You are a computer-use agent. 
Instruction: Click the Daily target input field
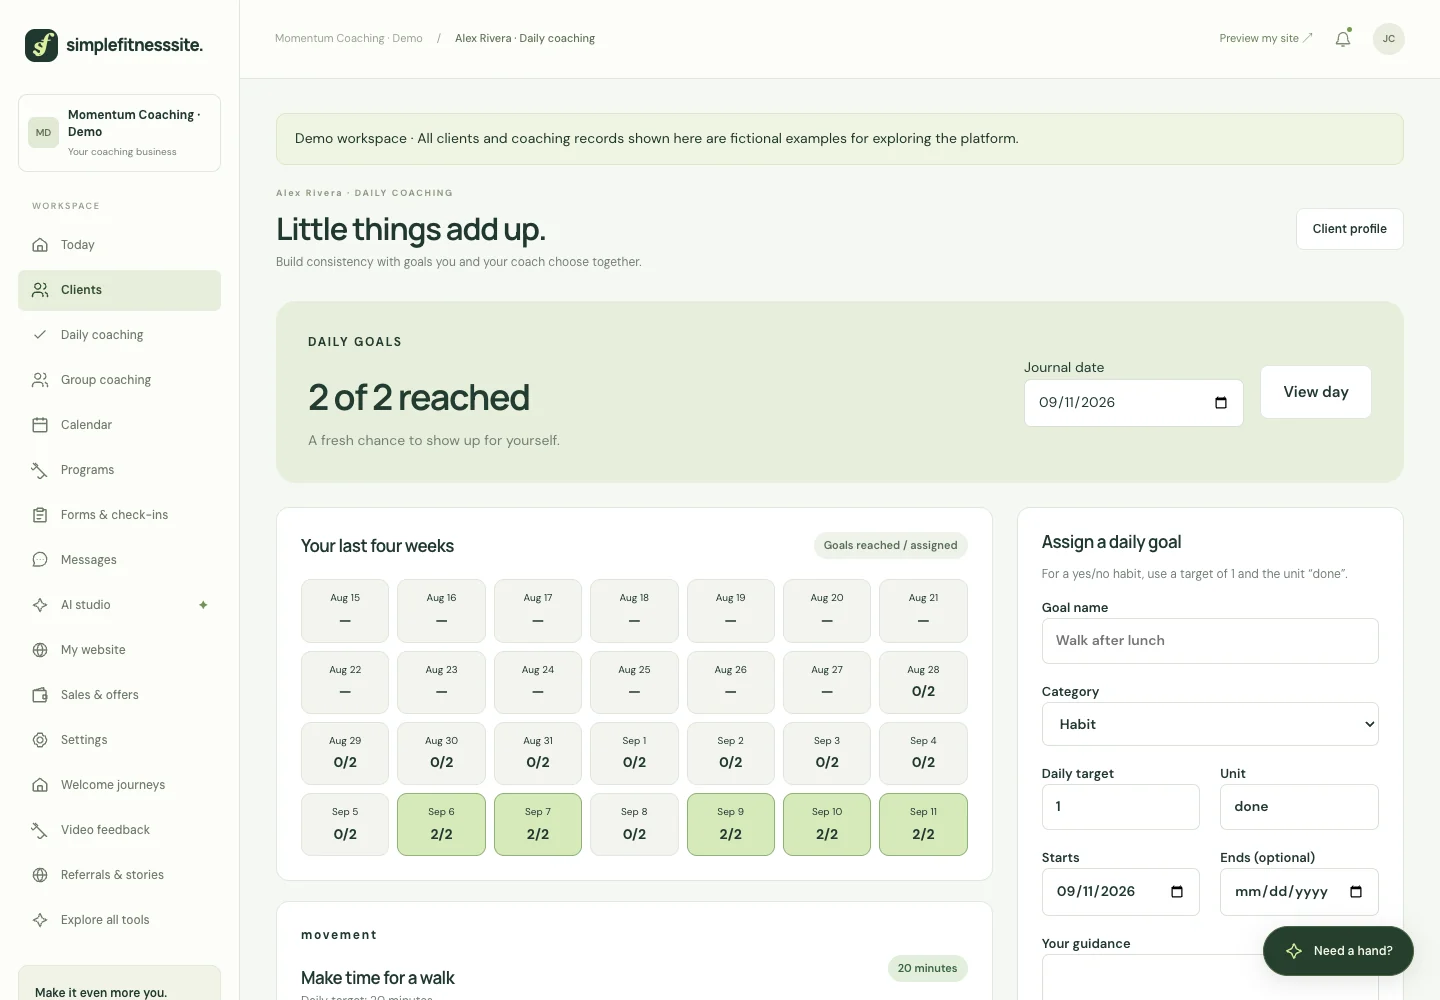point(1120,807)
